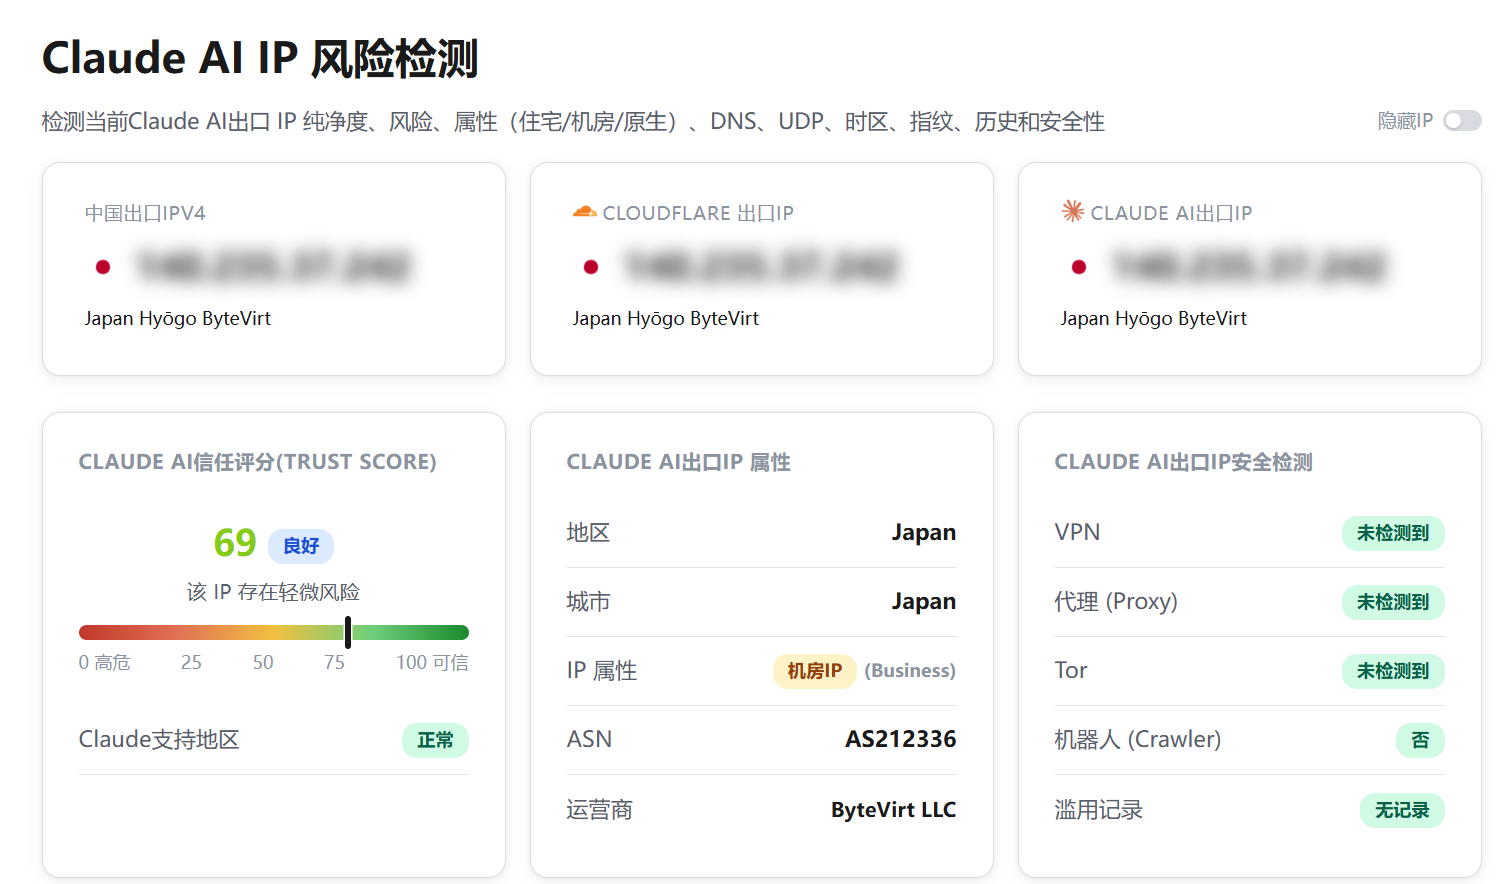Click the (Business) label

click(x=910, y=671)
